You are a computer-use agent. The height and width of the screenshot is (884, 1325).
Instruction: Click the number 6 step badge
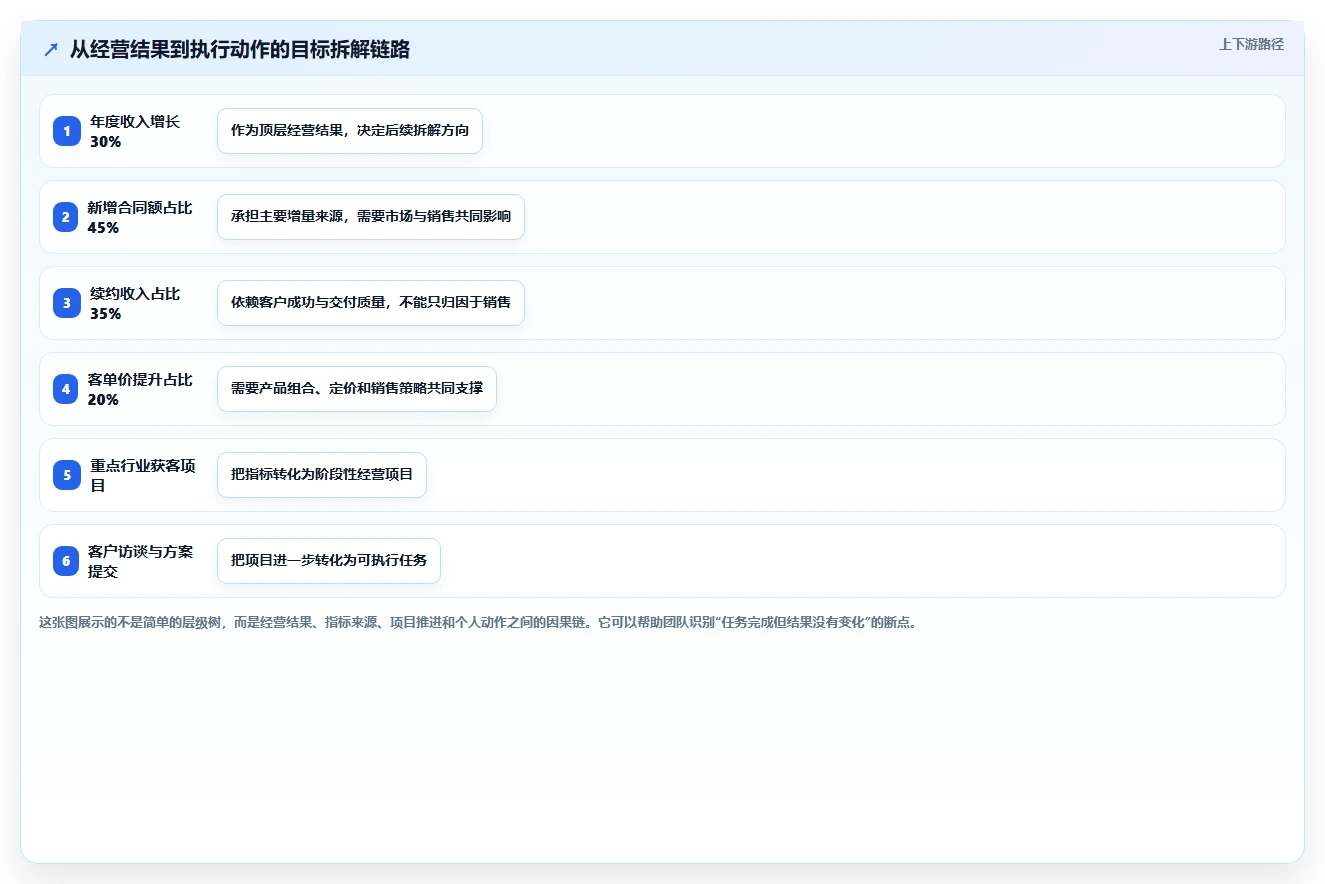coord(67,561)
